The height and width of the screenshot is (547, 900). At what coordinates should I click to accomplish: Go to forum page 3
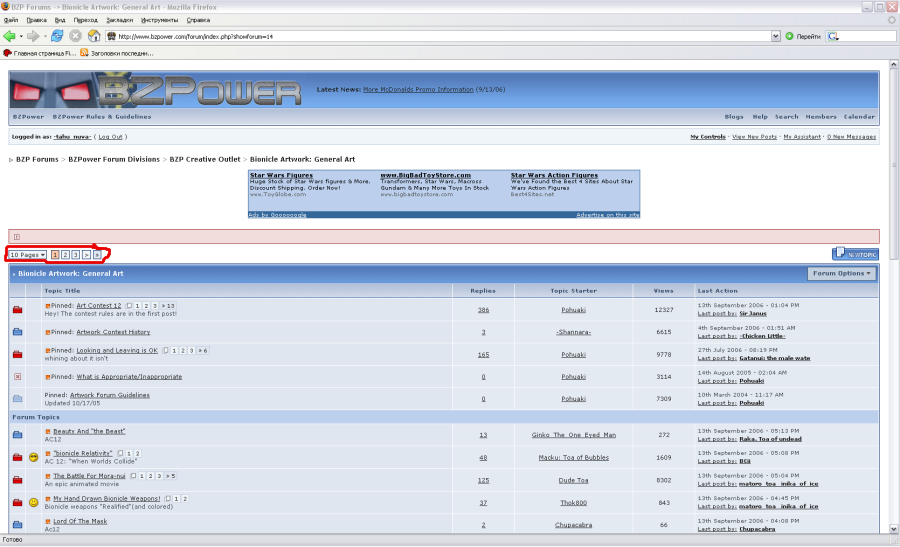76,255
